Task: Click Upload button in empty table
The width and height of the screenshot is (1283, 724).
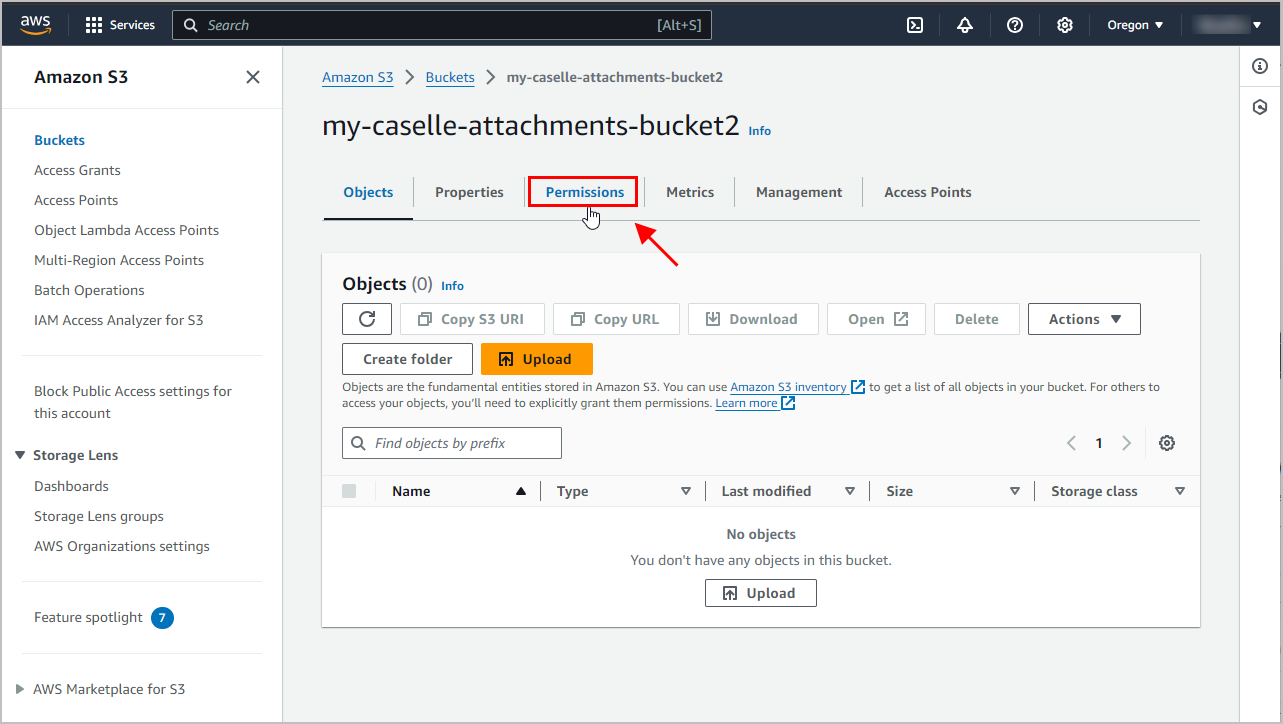Action: click(761, 593)
